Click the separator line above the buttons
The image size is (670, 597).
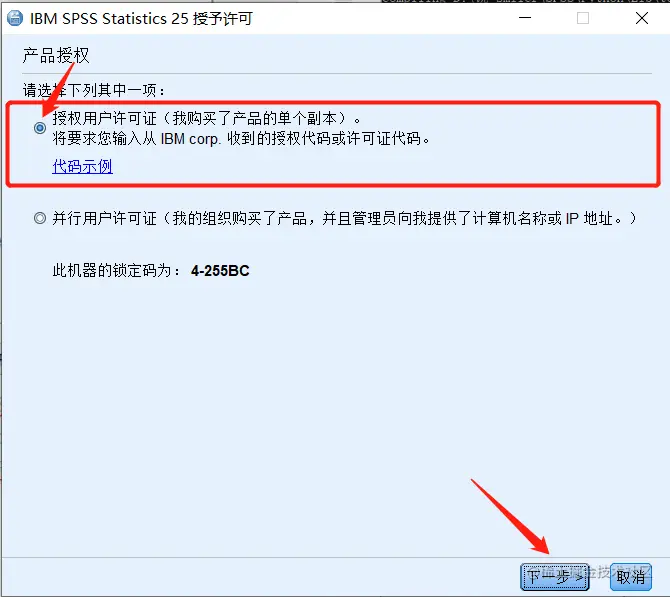pyautogui.click(x=335, y=557)
